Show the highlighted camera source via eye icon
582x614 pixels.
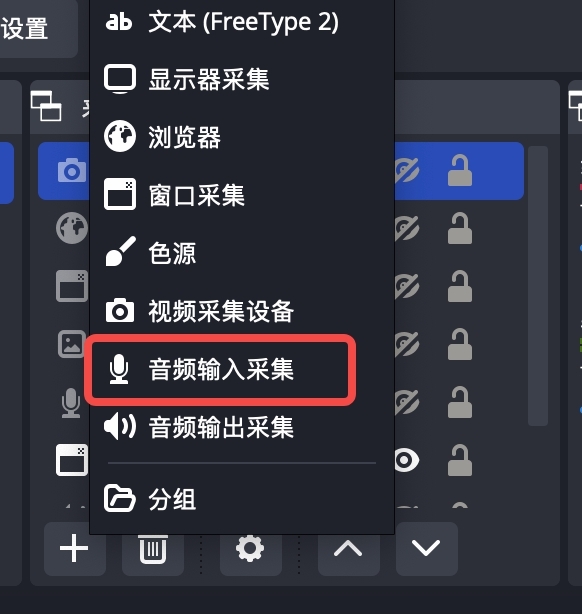pyautogui.click(x=406, y=171)
